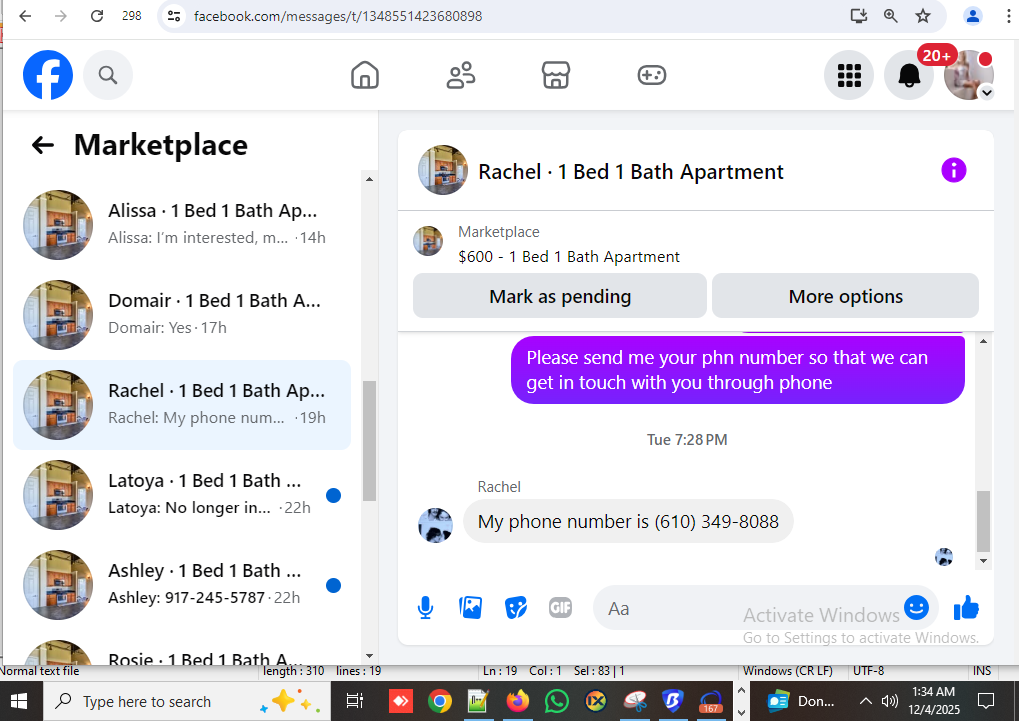Click Rachel's phone number message bubble

tap(628, 521)
